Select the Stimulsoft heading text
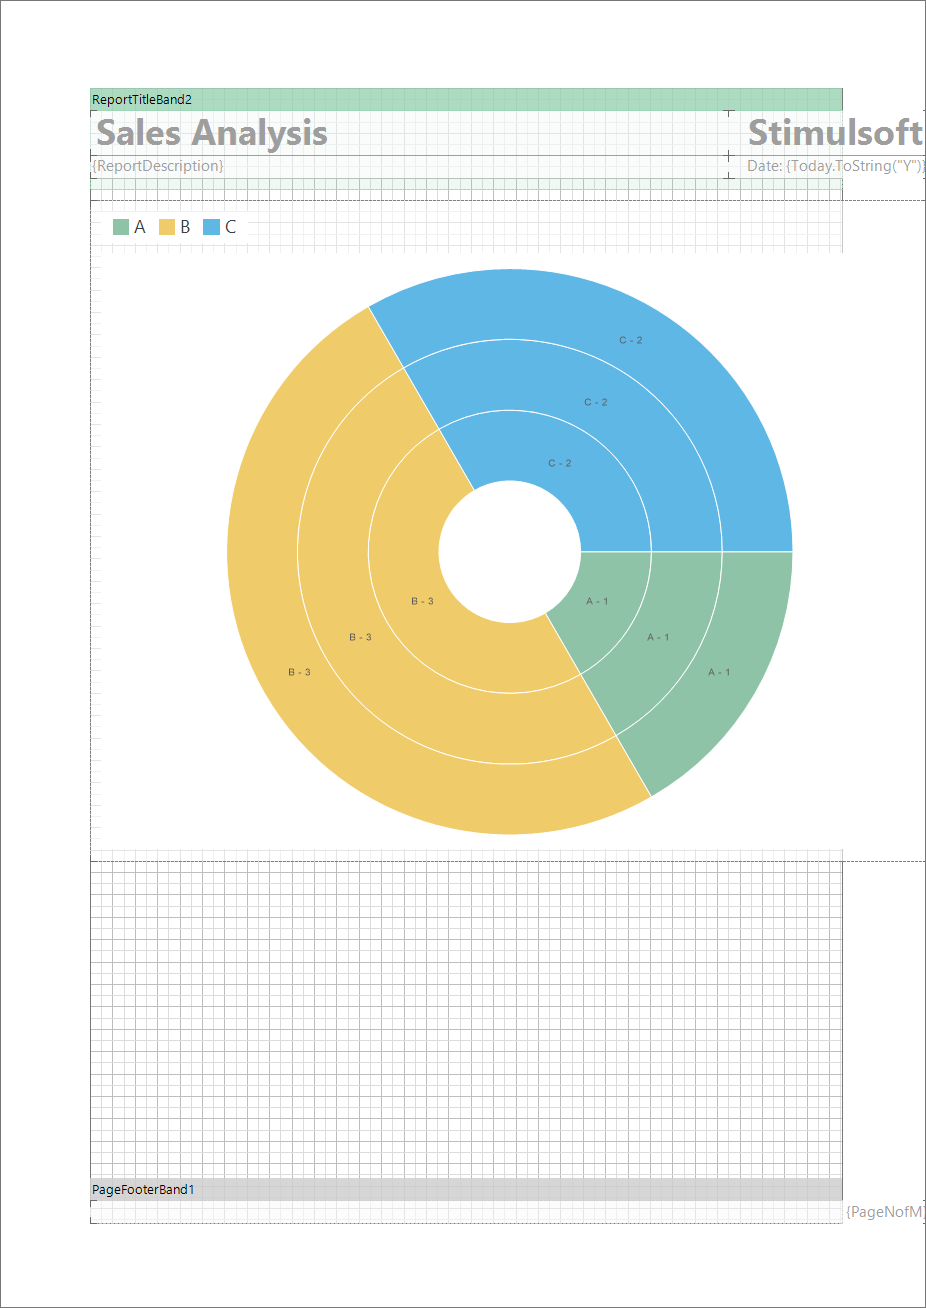Viewport: 926px width, 1308px height. 835,133
